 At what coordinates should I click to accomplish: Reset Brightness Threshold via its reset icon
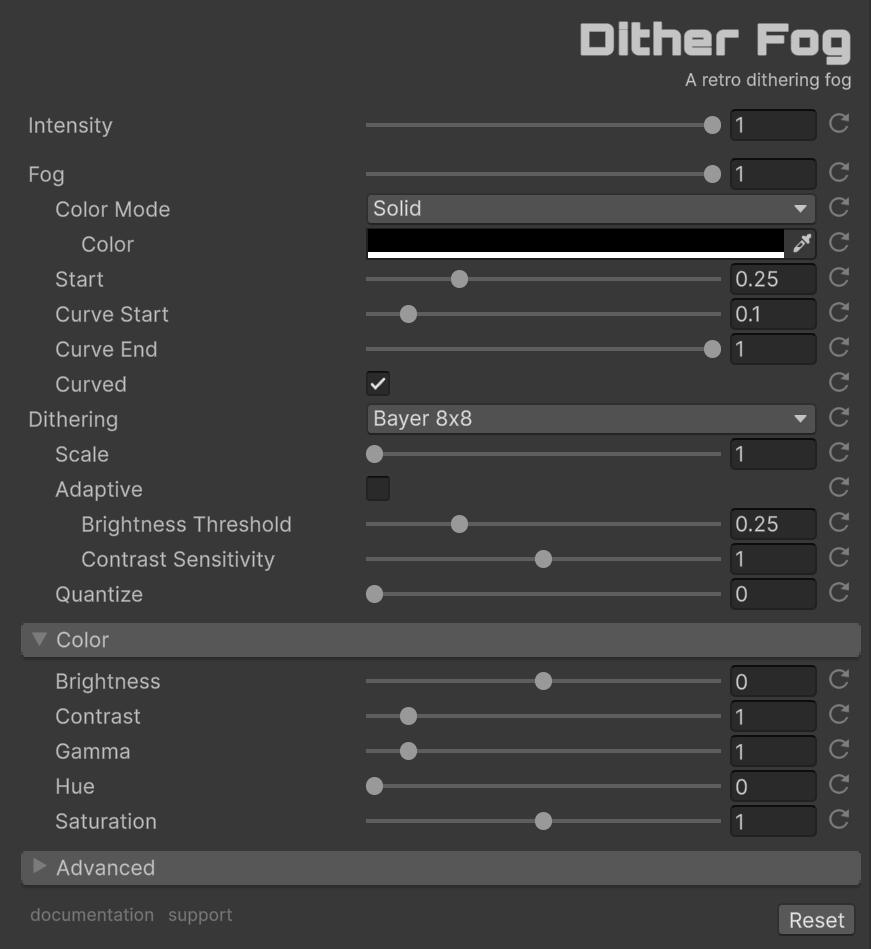pos(839,522)
